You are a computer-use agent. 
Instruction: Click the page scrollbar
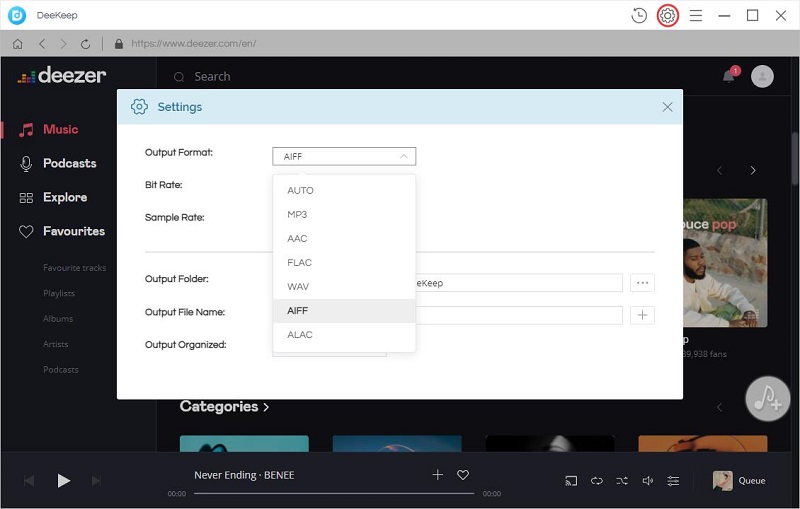(795, 158)
